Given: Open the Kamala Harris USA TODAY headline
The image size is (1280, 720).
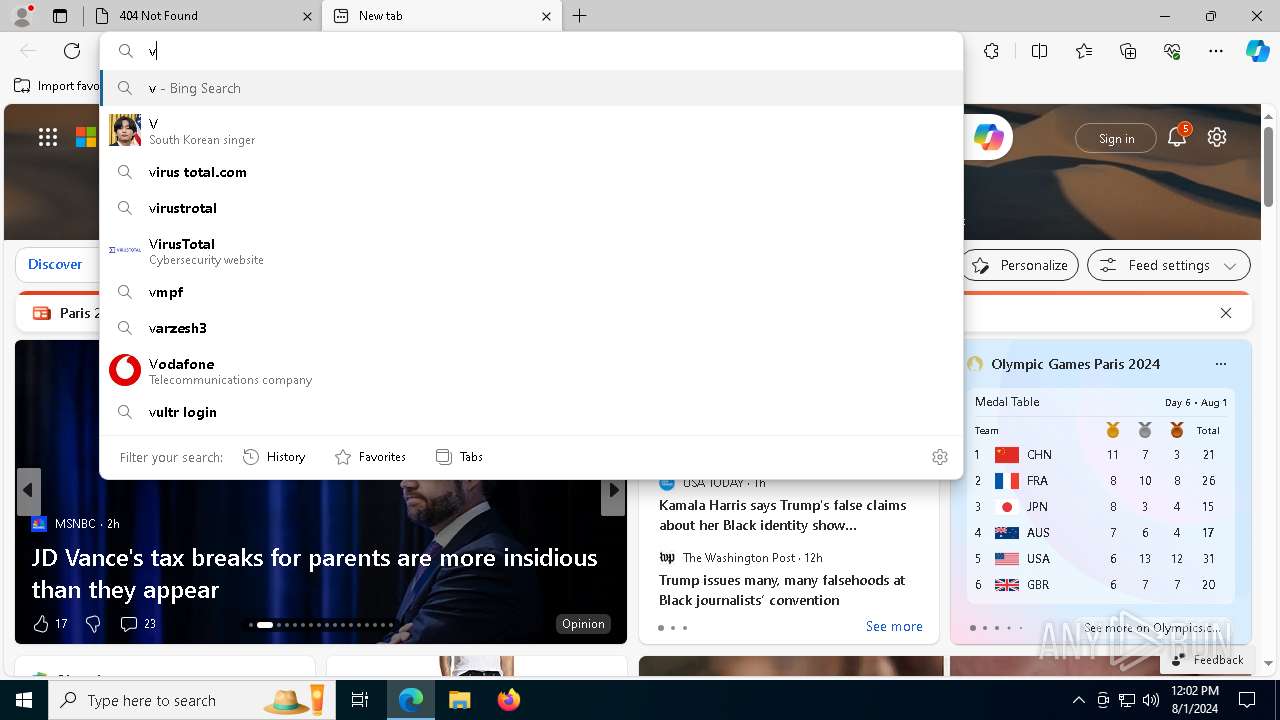Looking at the screenshot, I should click(782, 515).
